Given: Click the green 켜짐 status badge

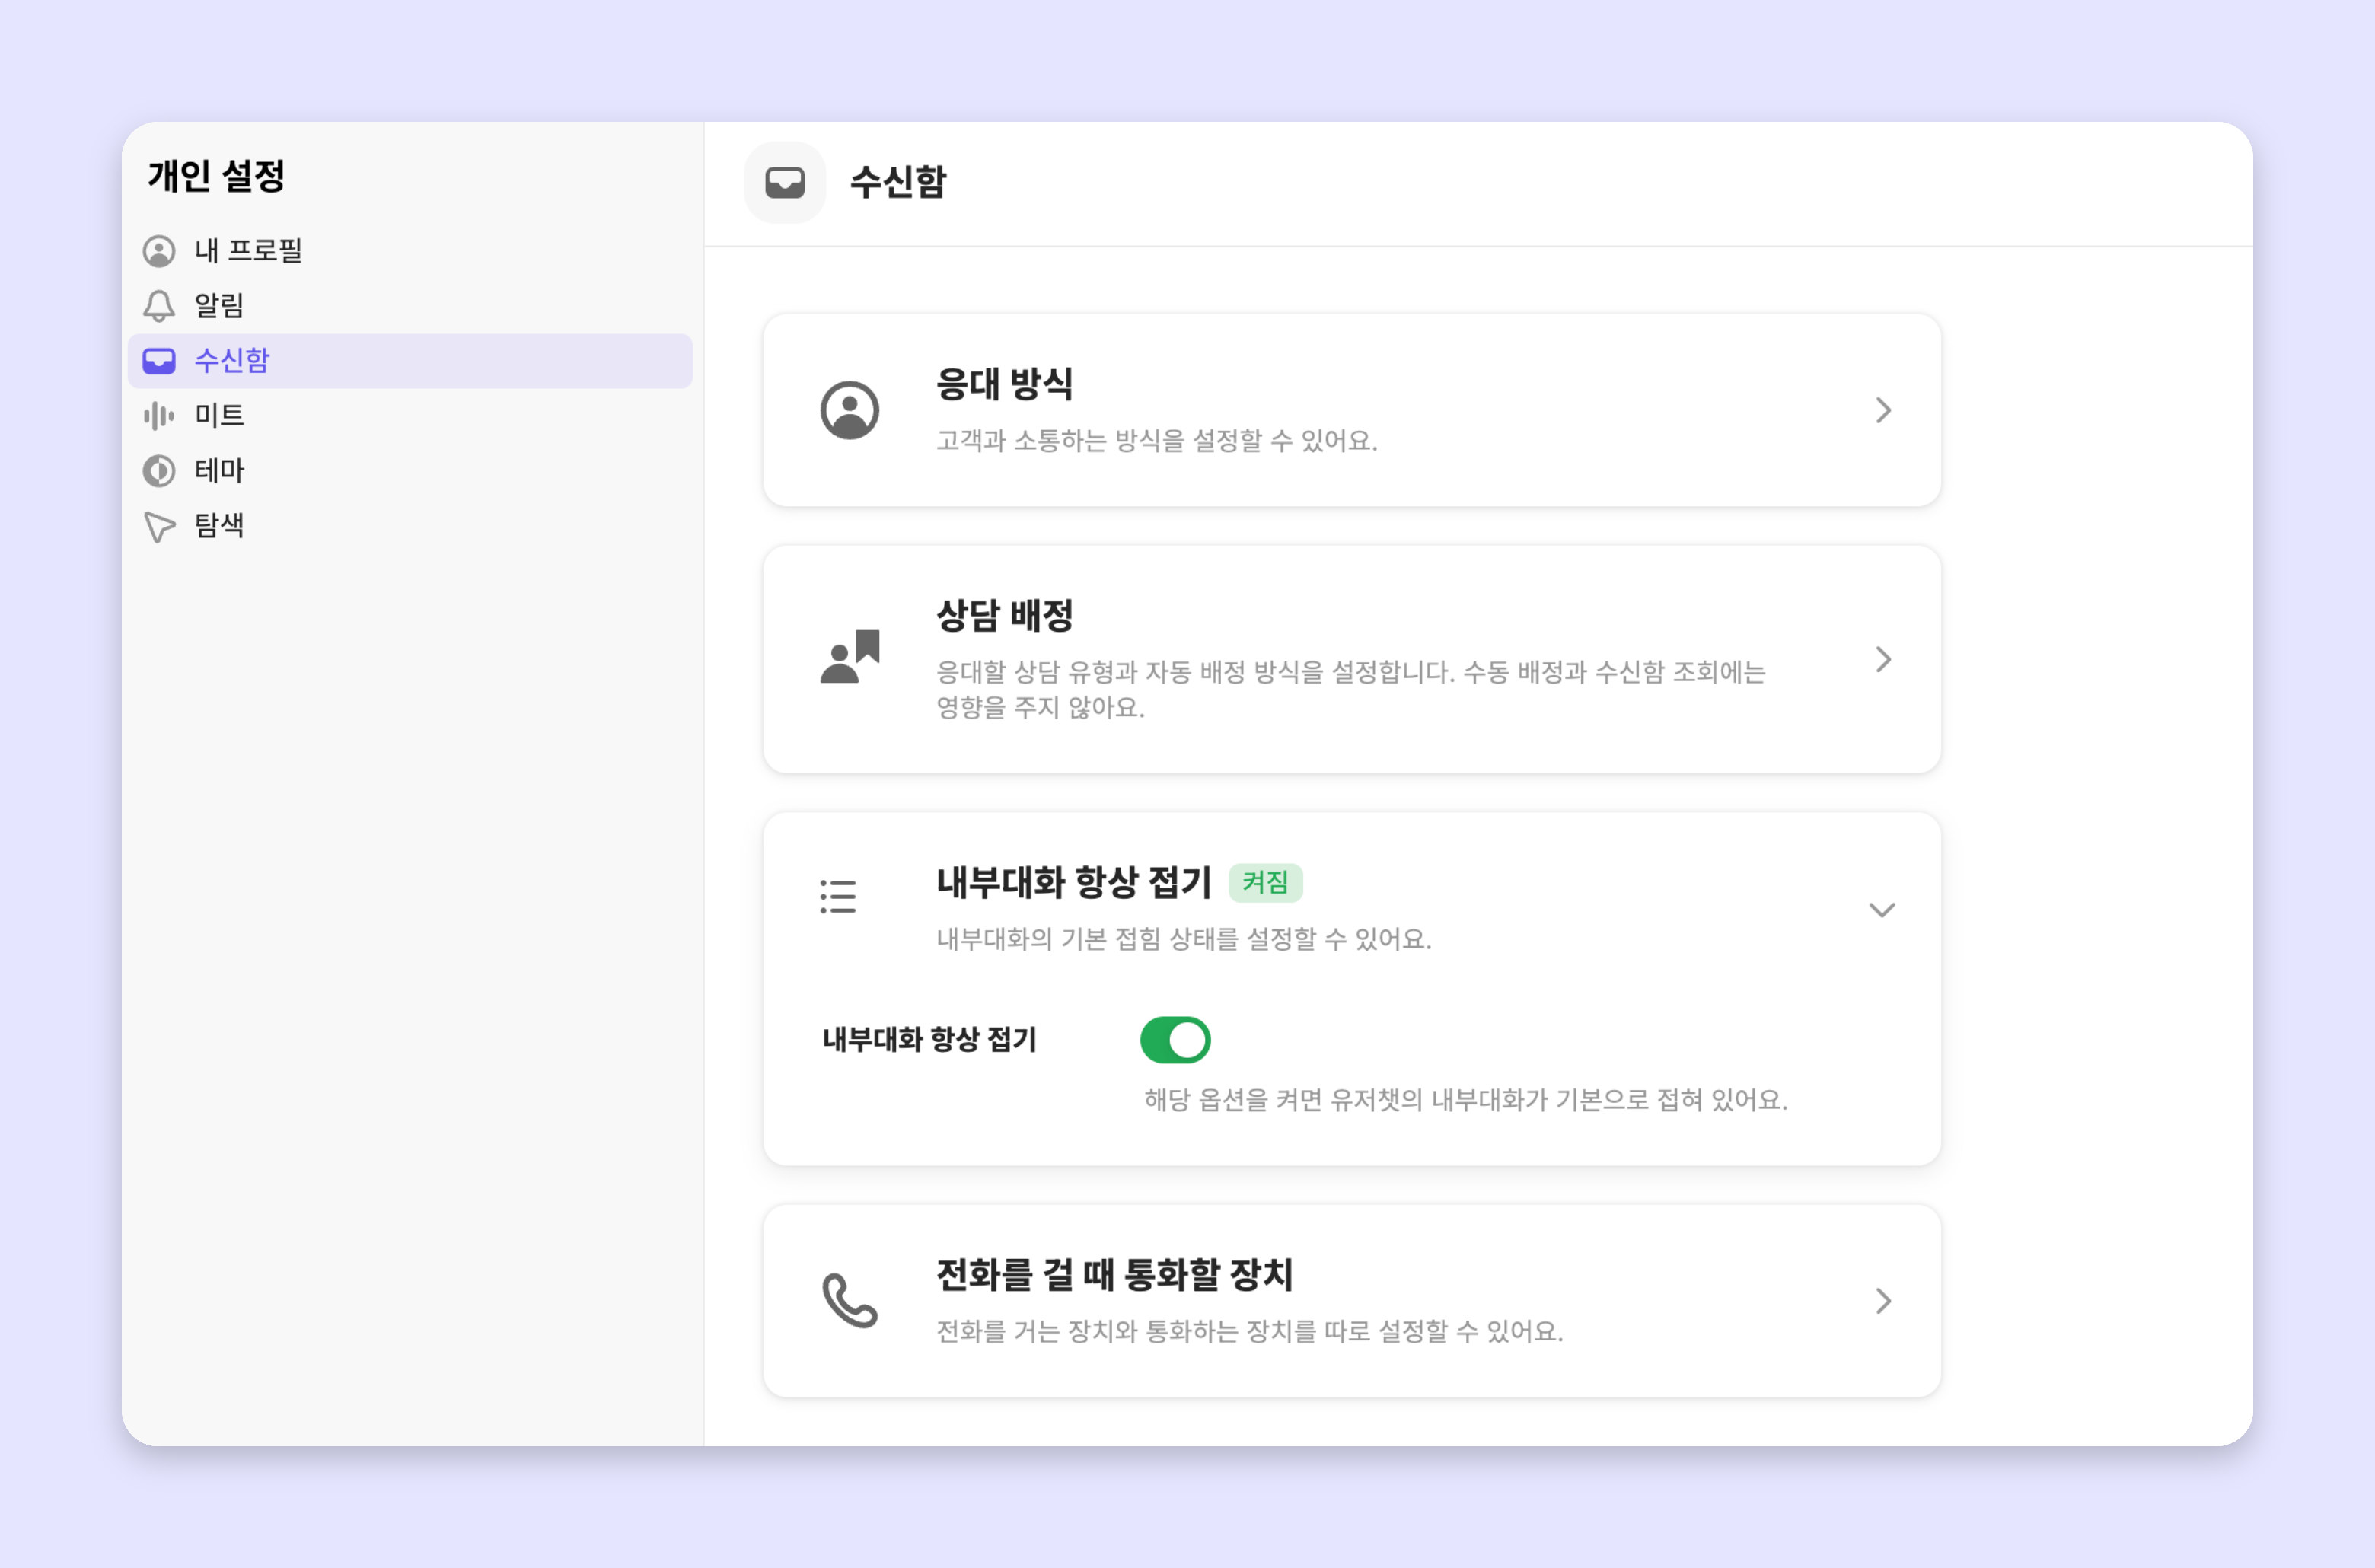Looking at the screenshot, I should (x=1265, y=882).
